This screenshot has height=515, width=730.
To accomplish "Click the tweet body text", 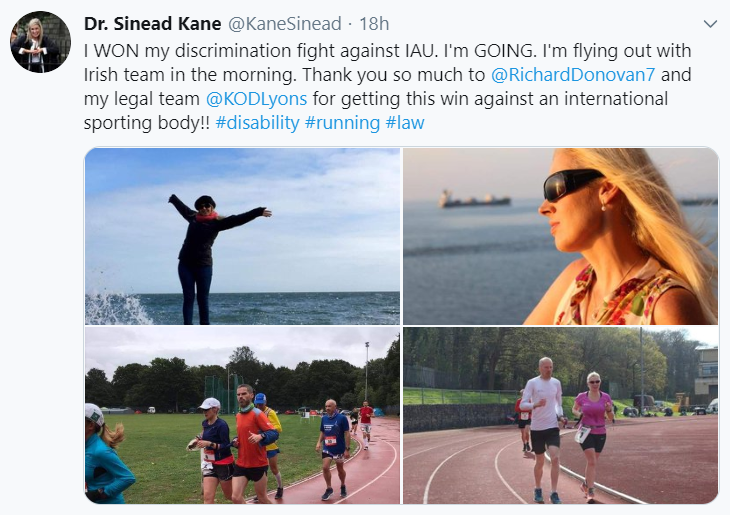I will coord(387,87).
